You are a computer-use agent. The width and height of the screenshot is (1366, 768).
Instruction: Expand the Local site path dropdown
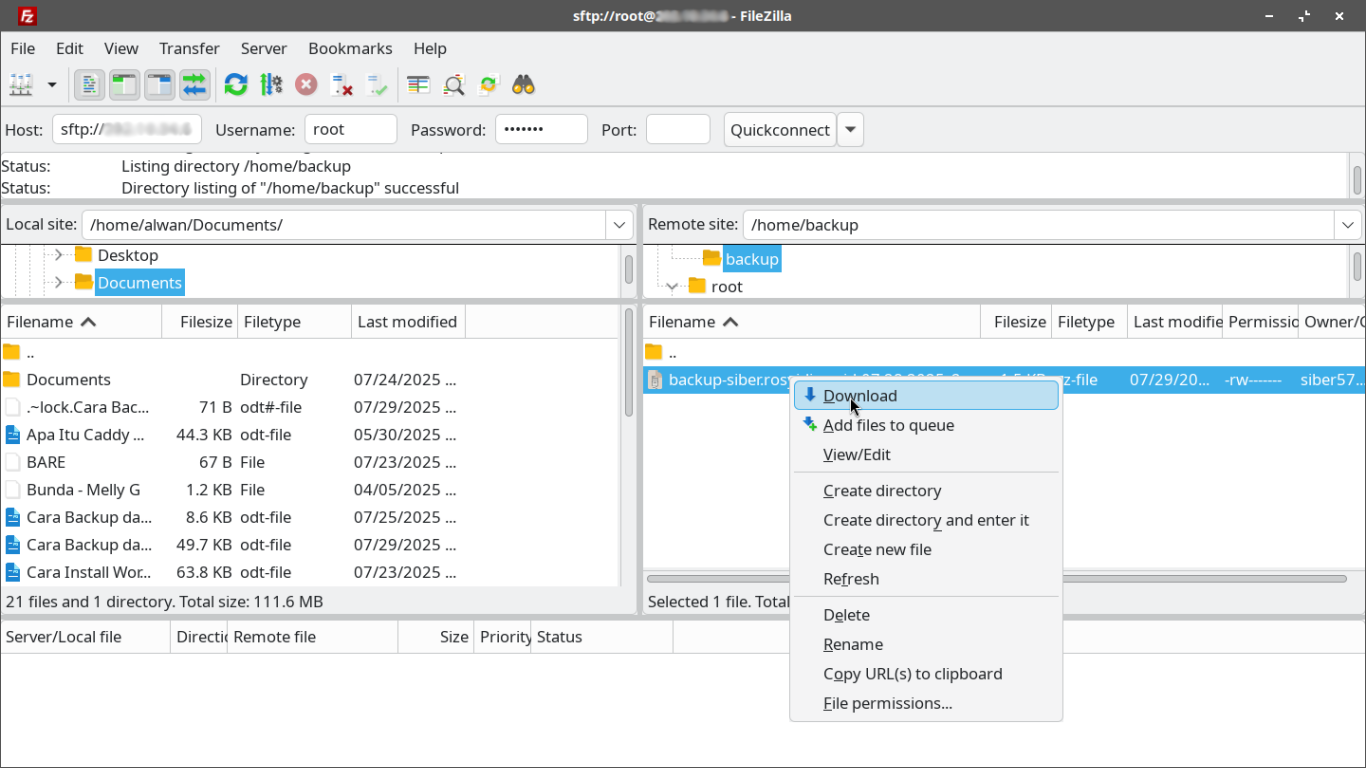[620, 225]
